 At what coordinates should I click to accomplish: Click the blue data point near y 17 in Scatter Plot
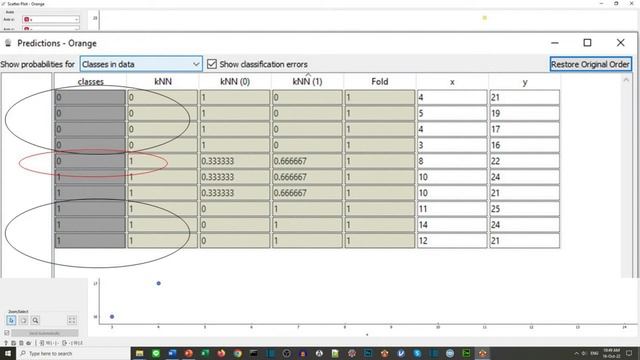tap(158, 283)
